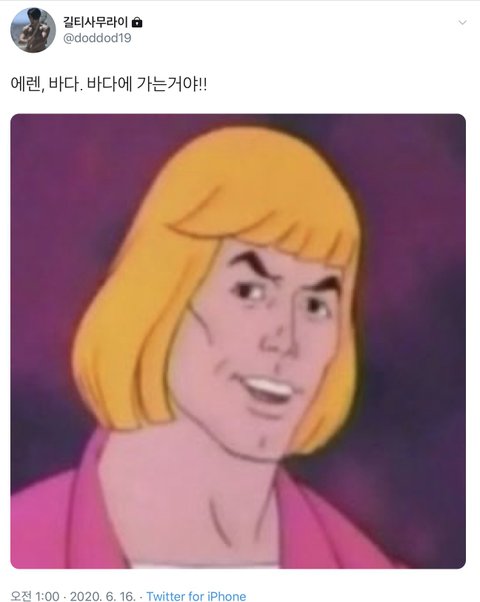The width and height of the screenshot is (480, 602).
Task: Expand the tweet options chevron menu
Action: (x=462, y=23)
